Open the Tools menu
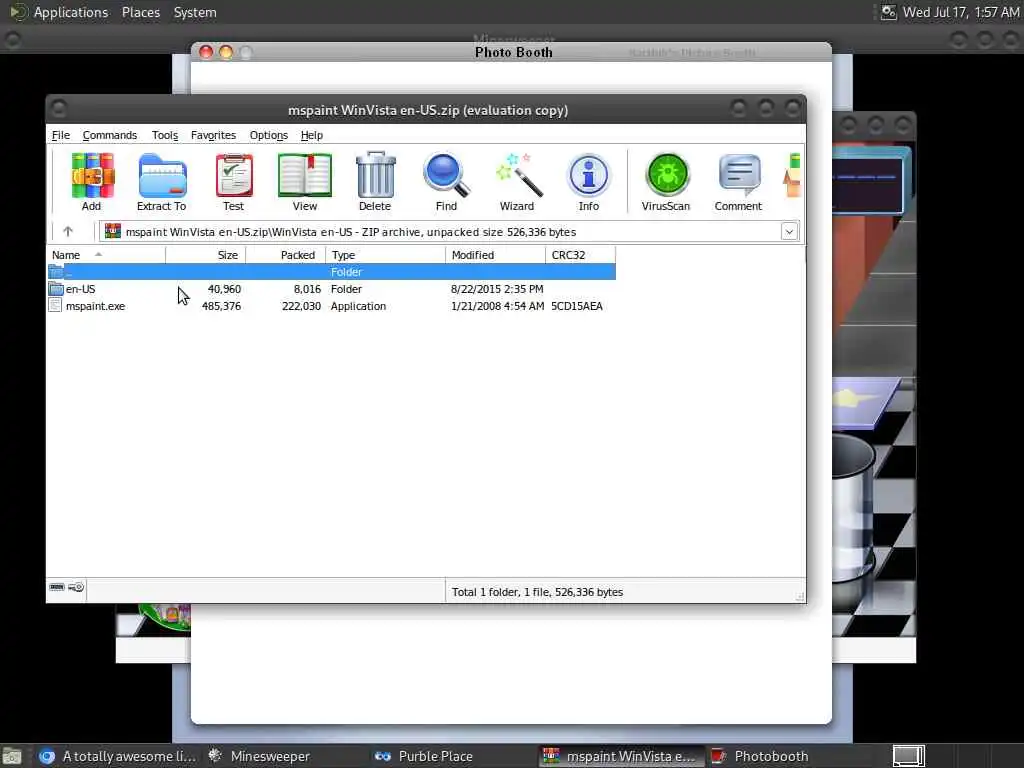 tap(165, 135)
